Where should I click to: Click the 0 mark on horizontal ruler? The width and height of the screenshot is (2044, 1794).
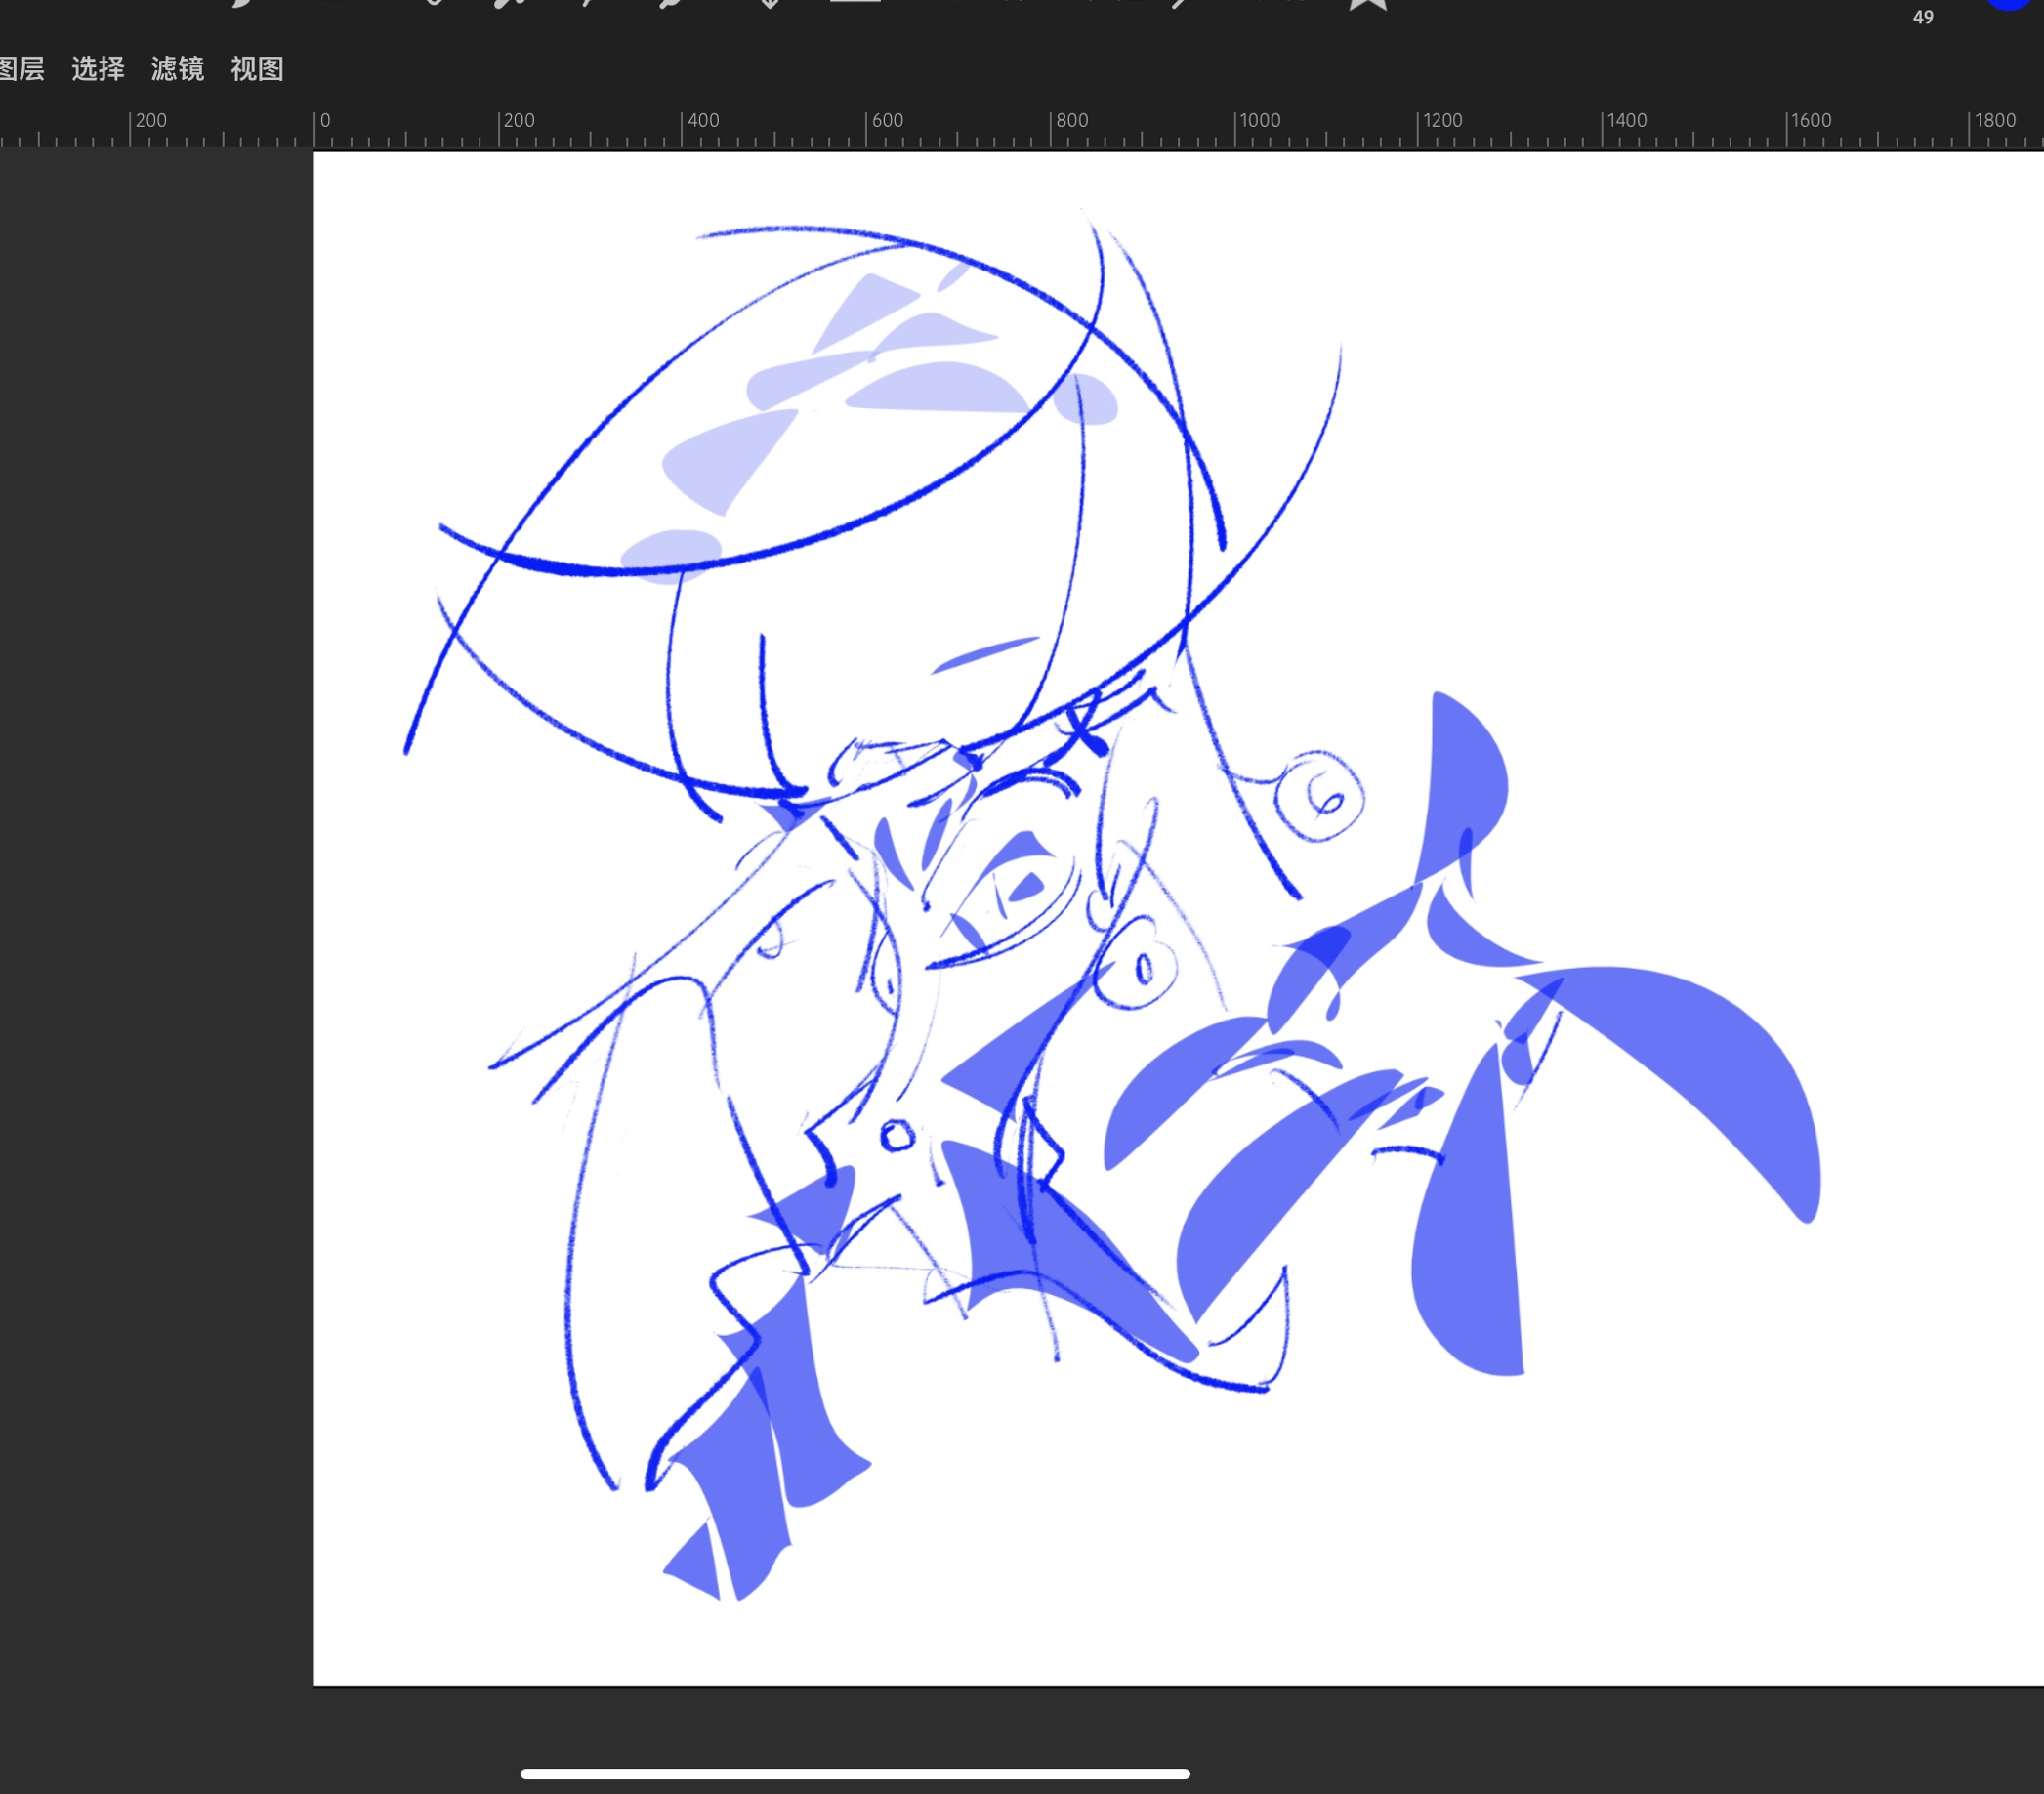click(x=325, y=120)
